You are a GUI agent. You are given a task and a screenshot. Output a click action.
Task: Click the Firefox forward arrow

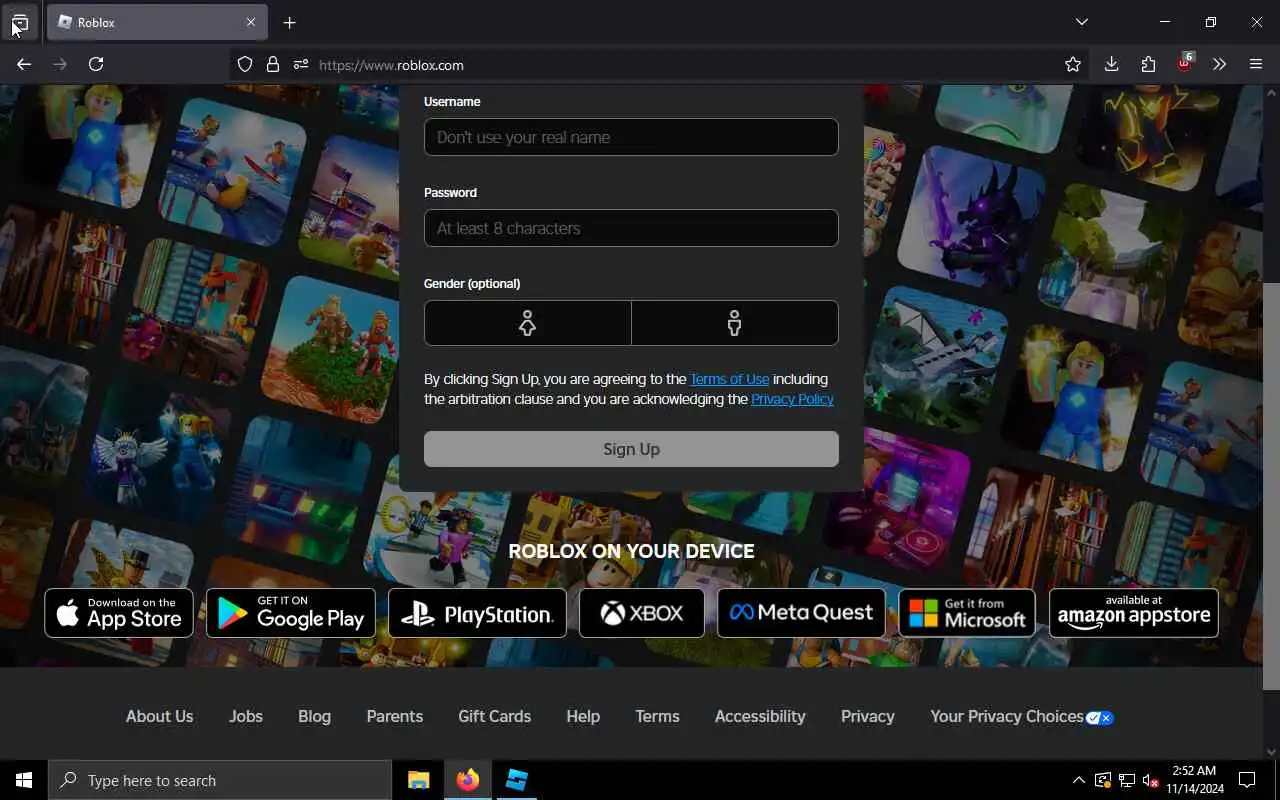coord(60,64)
